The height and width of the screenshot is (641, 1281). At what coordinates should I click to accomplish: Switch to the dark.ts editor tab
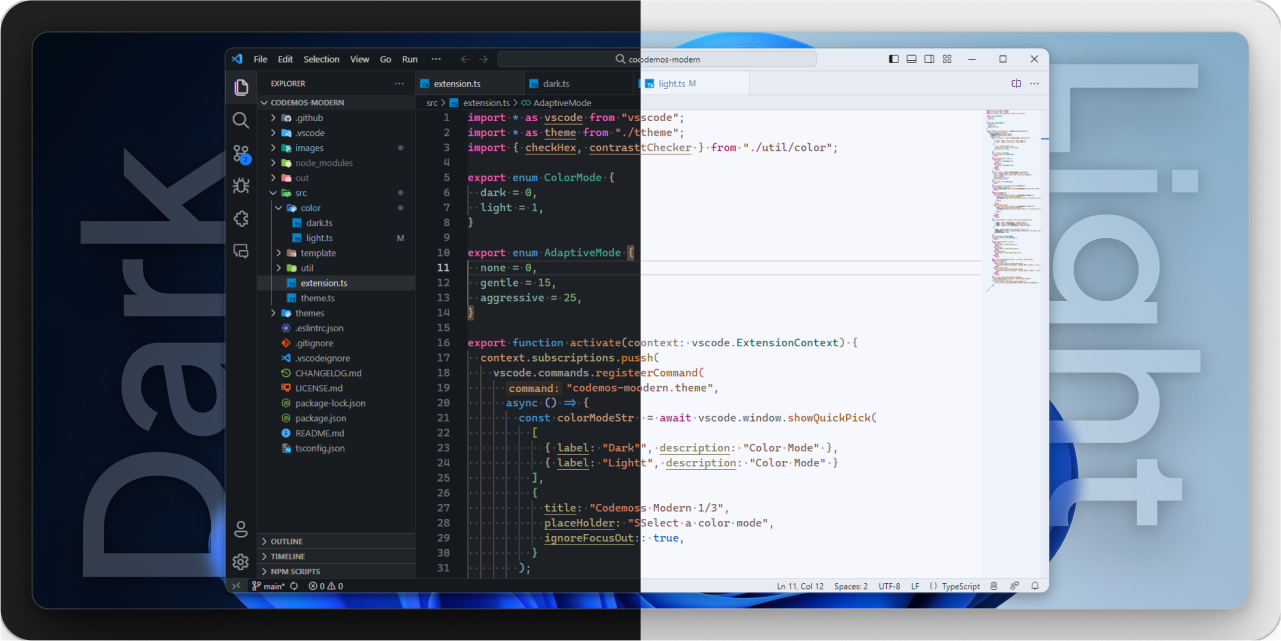tap(557, 83)
